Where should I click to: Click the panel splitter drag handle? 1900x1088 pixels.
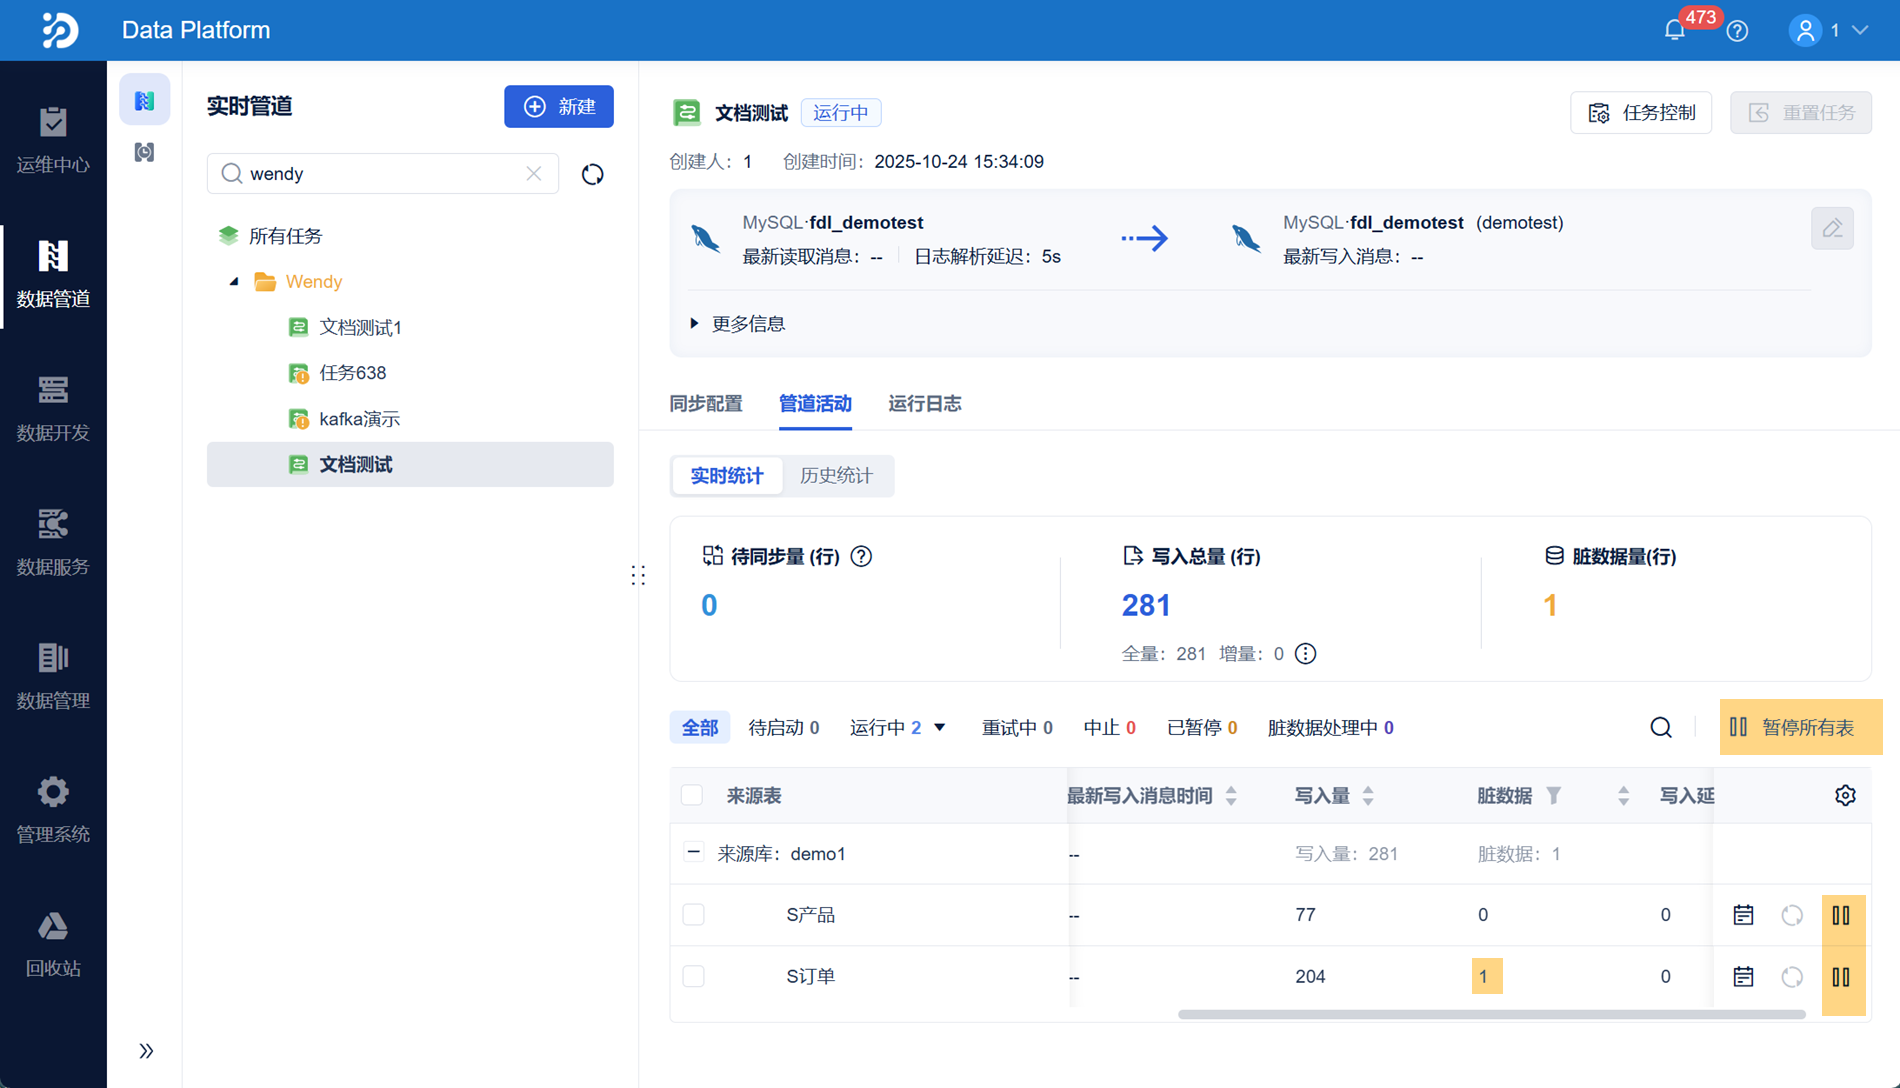638,575
